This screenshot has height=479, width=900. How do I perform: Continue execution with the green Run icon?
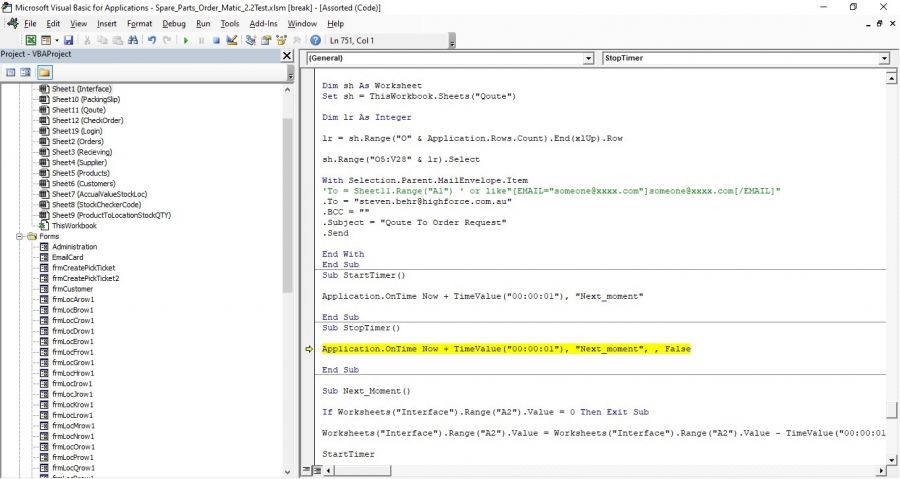click(x=185, y=40)
